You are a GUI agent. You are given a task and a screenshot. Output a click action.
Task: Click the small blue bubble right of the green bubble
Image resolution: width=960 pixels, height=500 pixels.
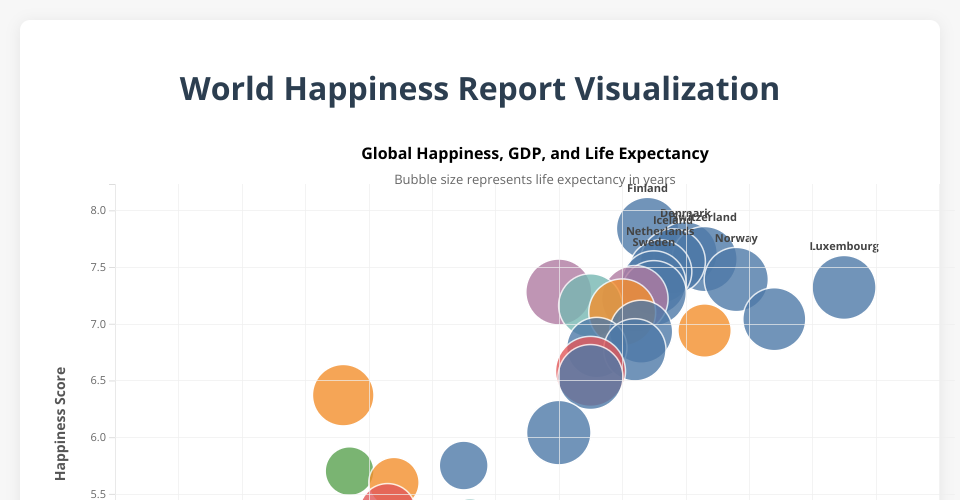(463, 465)
